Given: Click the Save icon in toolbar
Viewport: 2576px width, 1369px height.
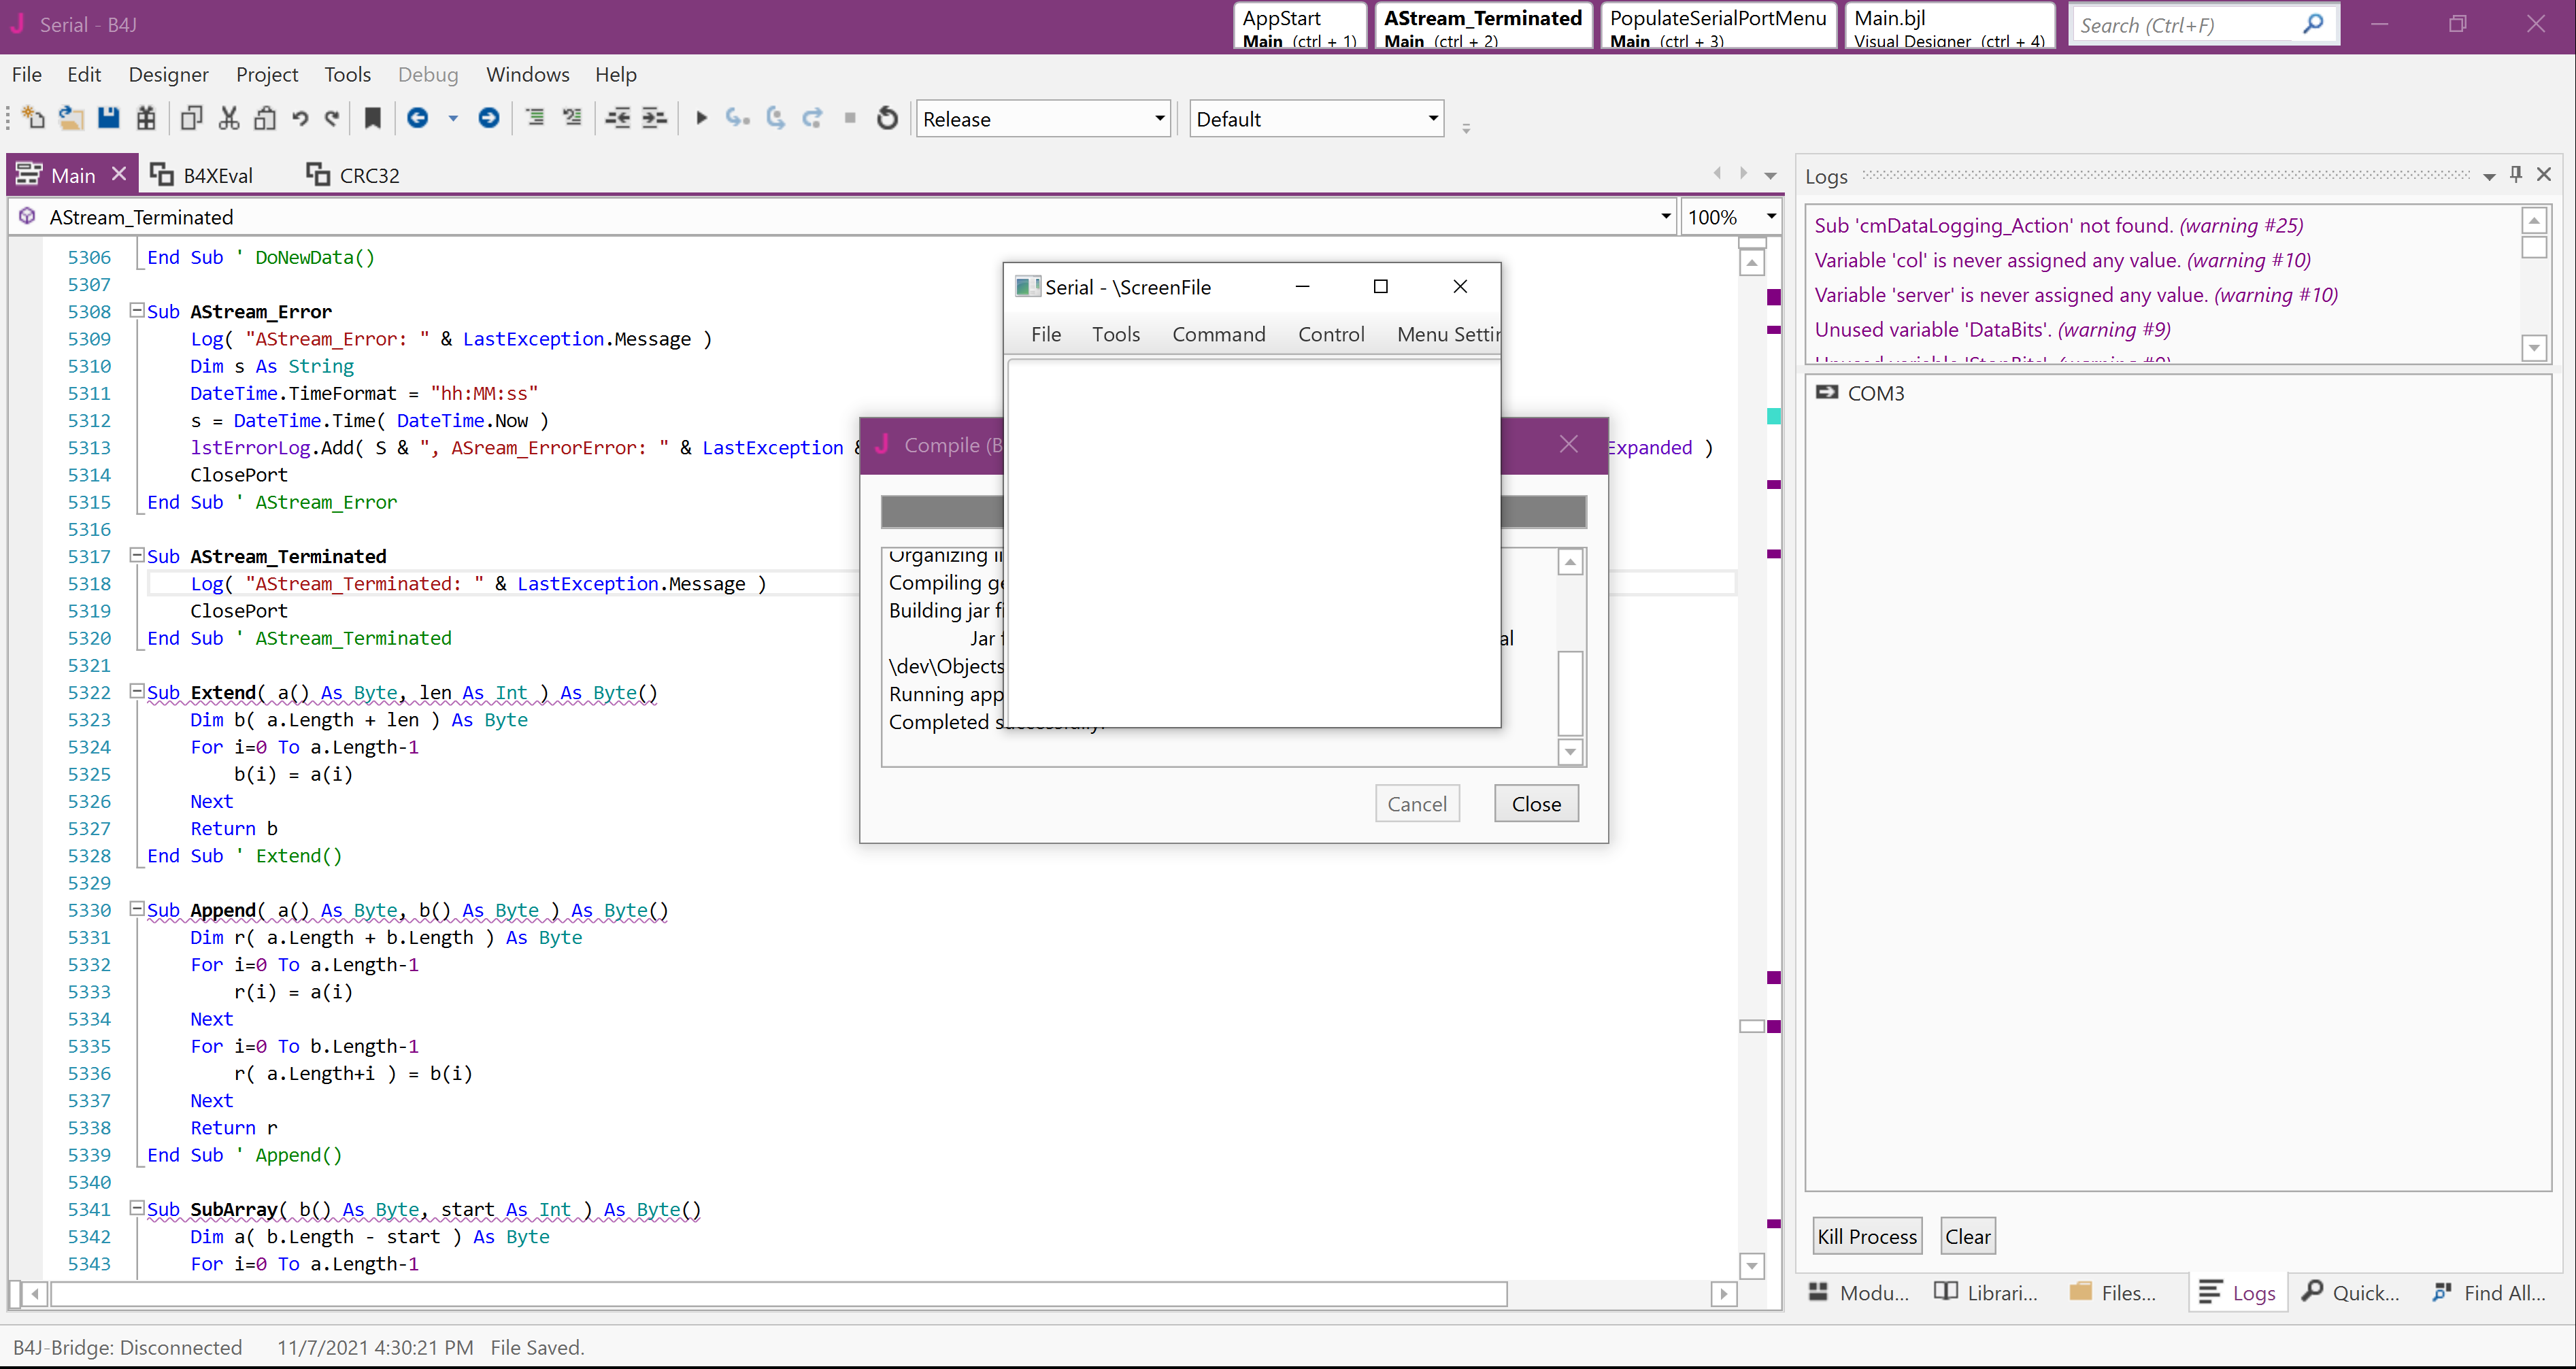Looking at the screenshot, I should (x=108, y=118).
